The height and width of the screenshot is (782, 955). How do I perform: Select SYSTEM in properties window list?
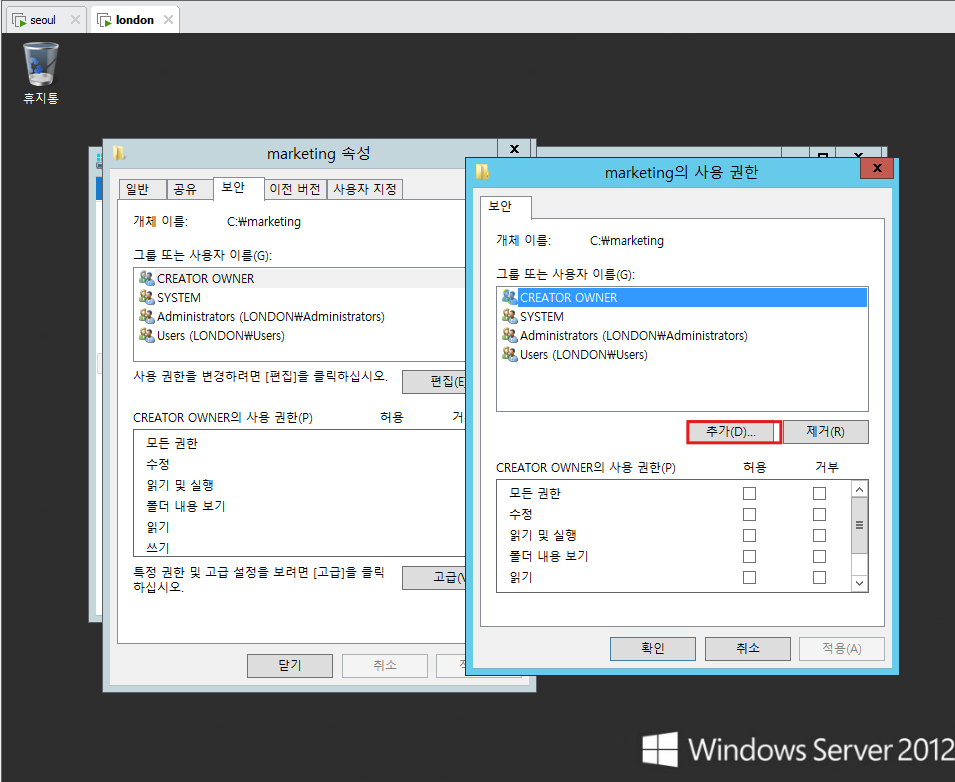pos(300,298)
